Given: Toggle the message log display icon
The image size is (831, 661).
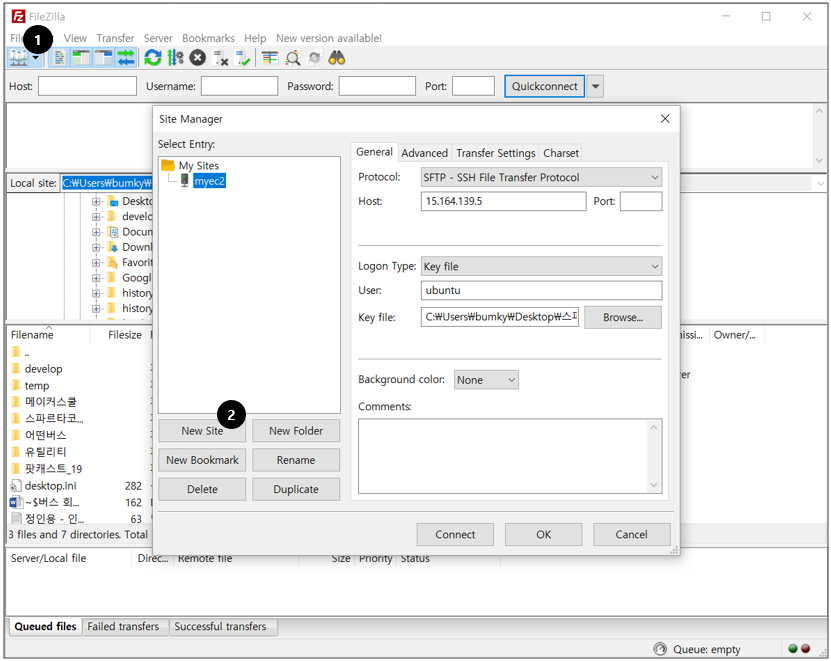Looking at the screenshot, I should (x=59, y=58).
